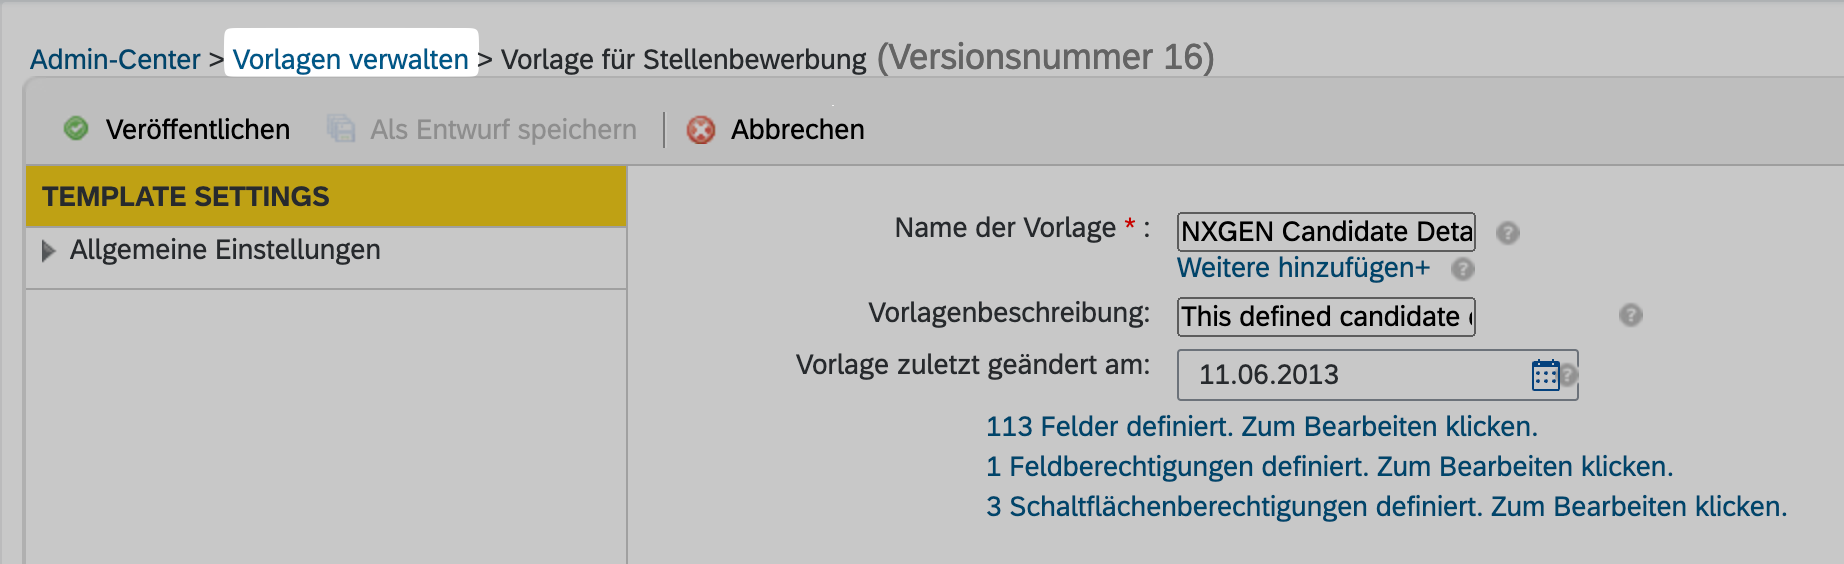Image resolution: width=1844 pixels, height=564 pixels.
Task: Open the 3 Schaltflächenberechtigungen definiert link
Action: click(1386, 507)
